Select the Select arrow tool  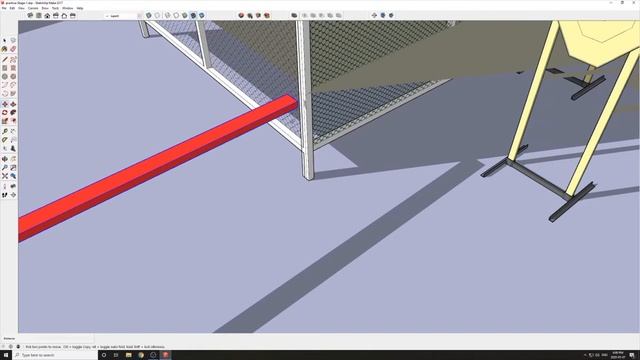pos(4,40)
